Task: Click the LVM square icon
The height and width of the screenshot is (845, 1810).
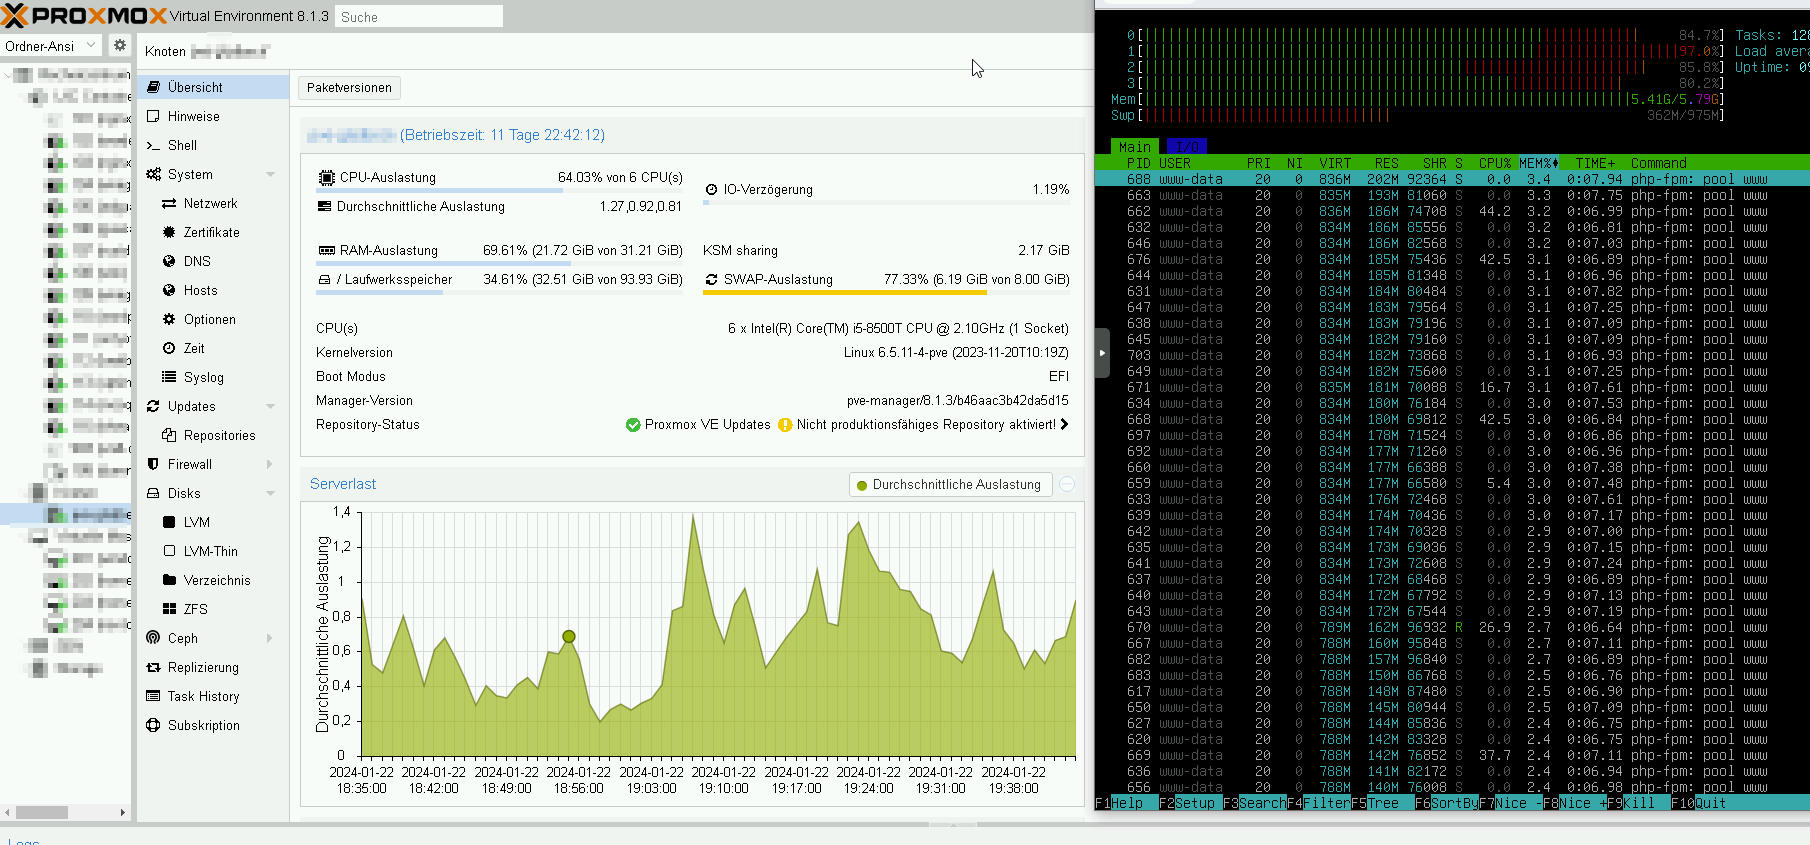Action: click(169, 522)
